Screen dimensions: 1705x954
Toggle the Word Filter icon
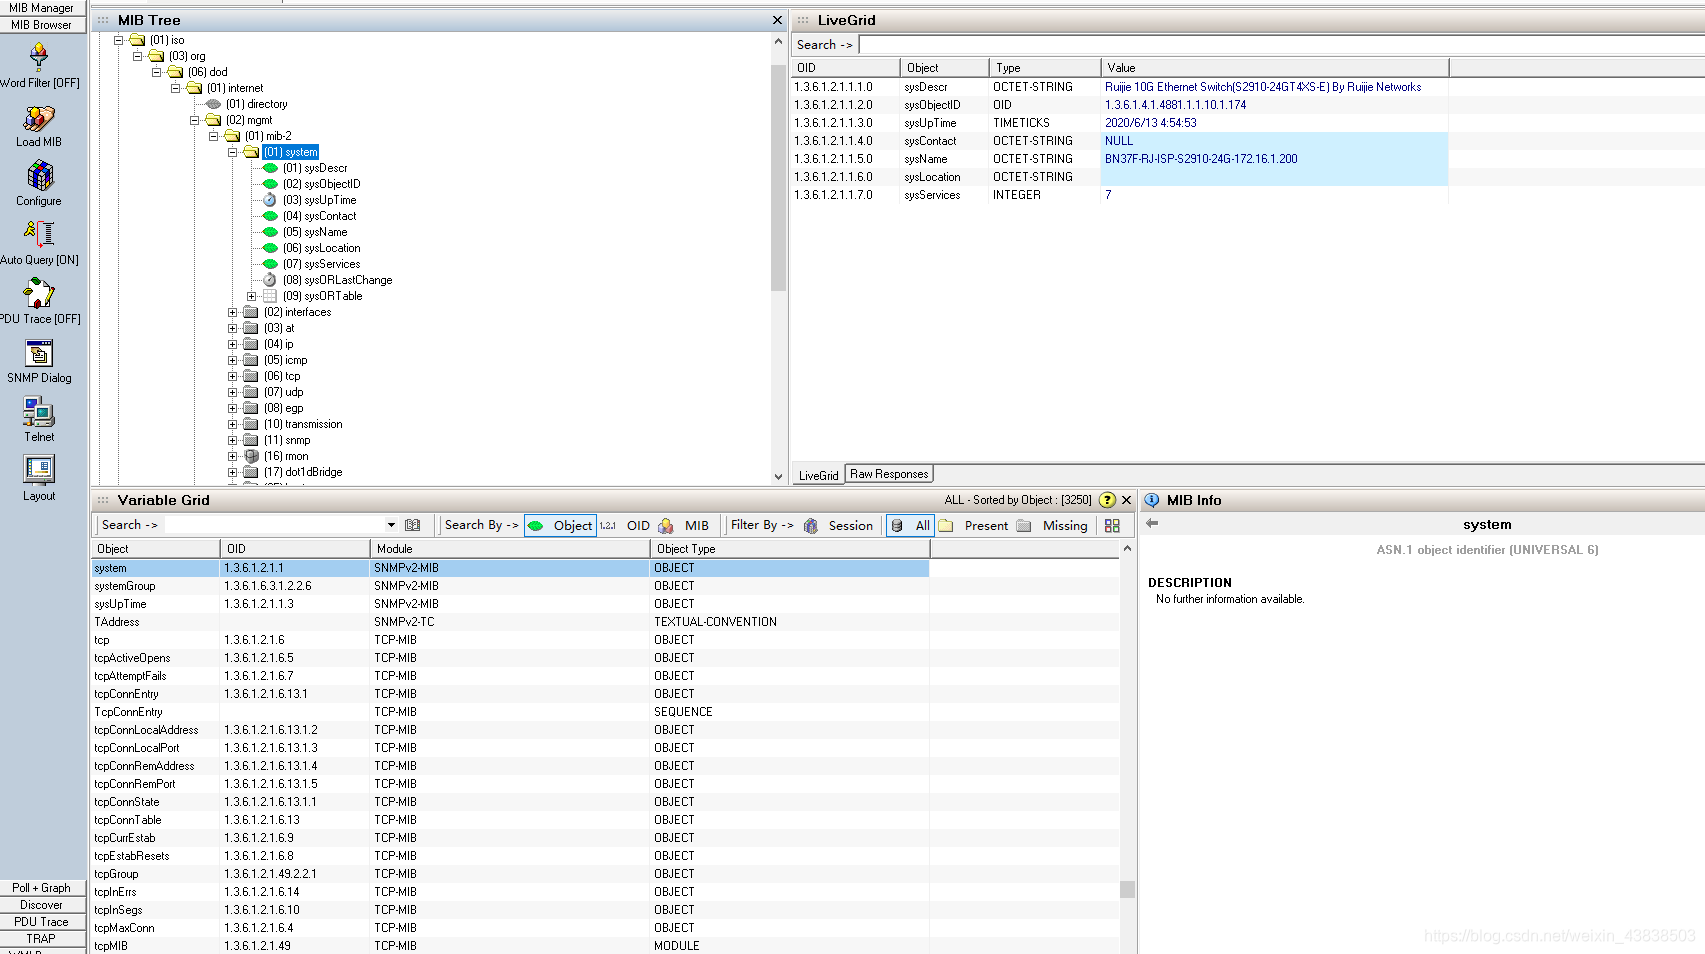point(39,56)
